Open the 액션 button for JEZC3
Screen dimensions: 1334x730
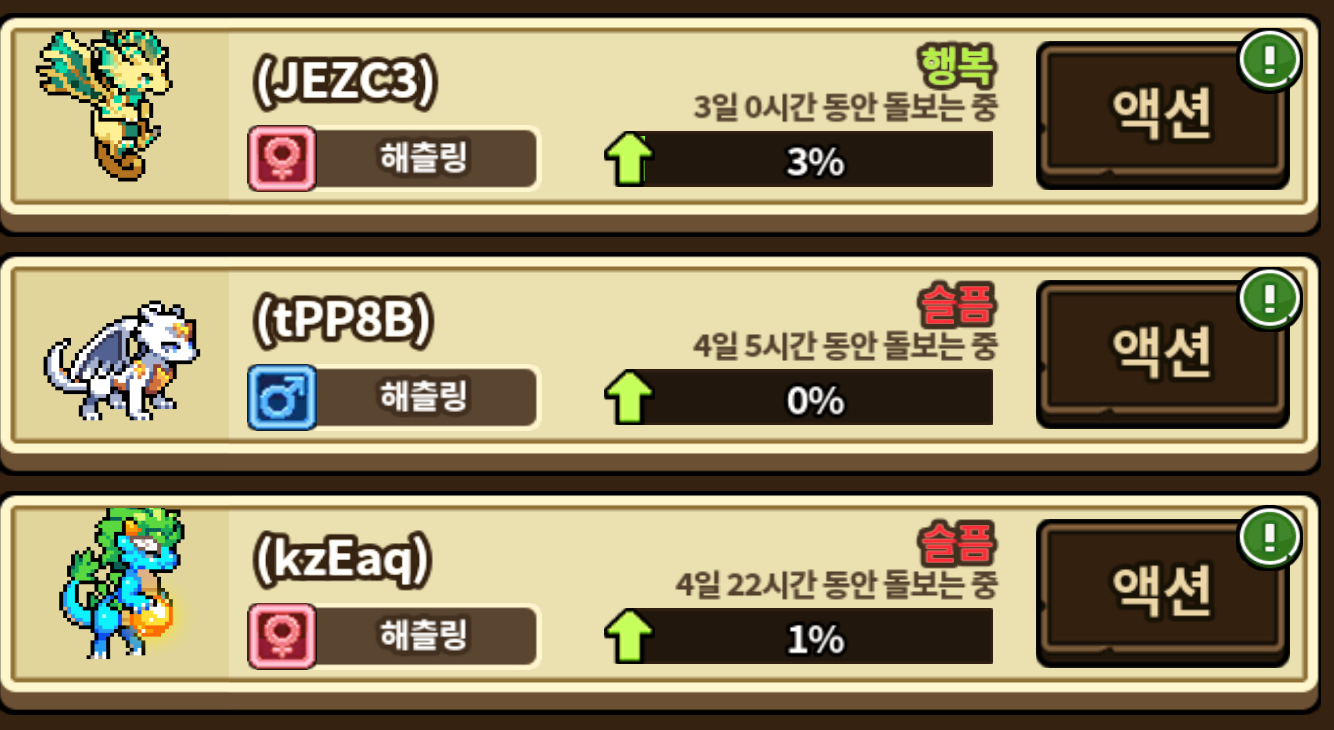click(1162, 115)
